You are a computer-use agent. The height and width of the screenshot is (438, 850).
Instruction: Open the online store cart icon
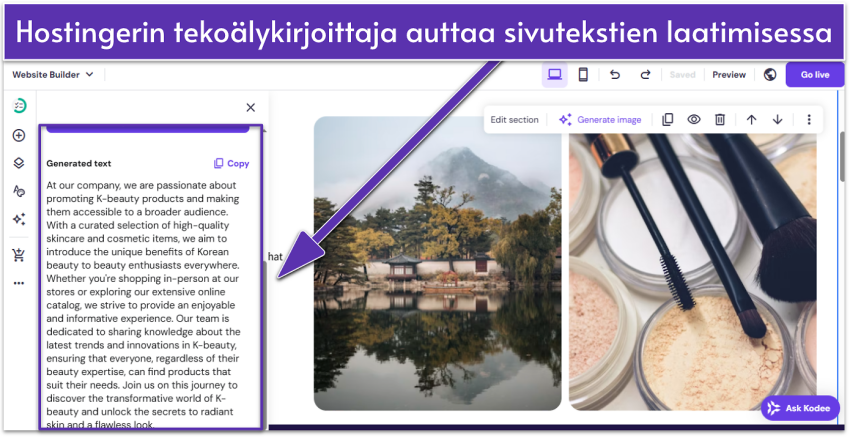[x=19, y=254]
